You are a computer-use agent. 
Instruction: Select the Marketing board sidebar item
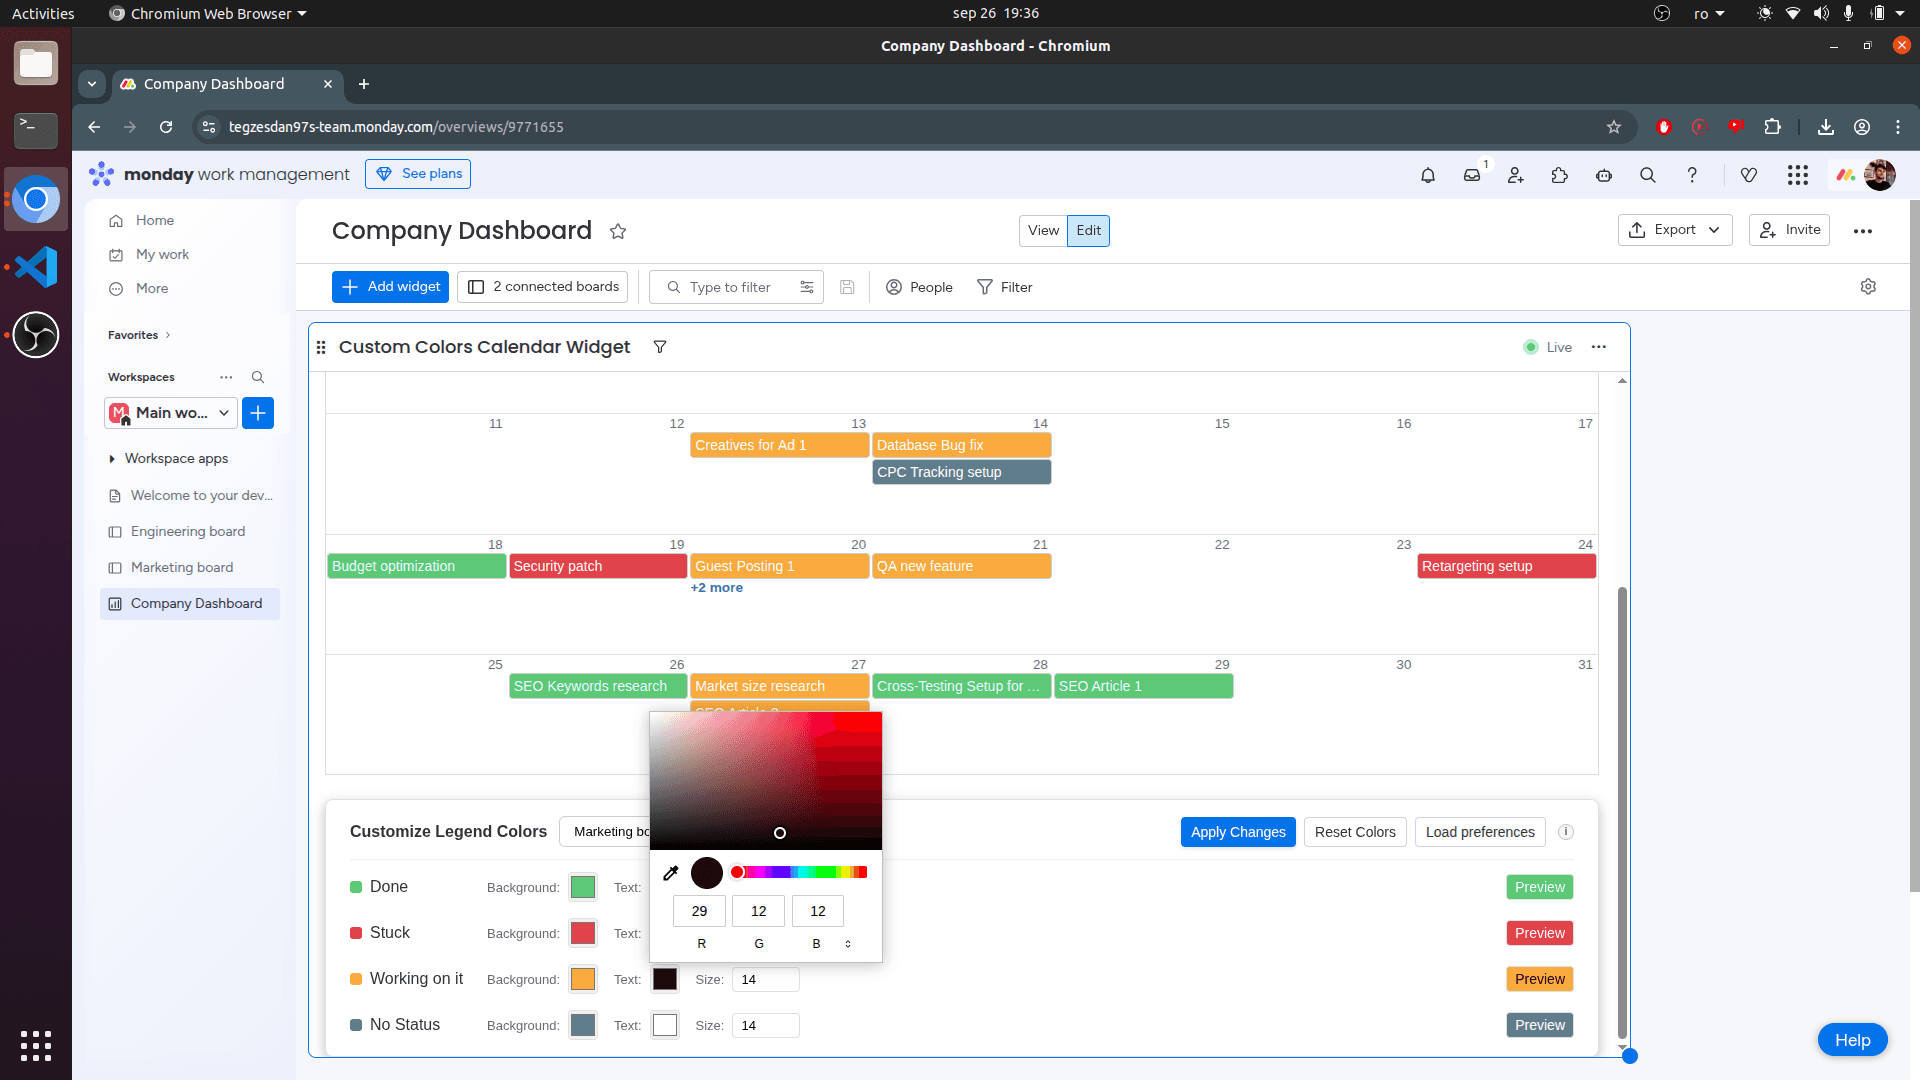pyautogui.click(x=181, y=567)
